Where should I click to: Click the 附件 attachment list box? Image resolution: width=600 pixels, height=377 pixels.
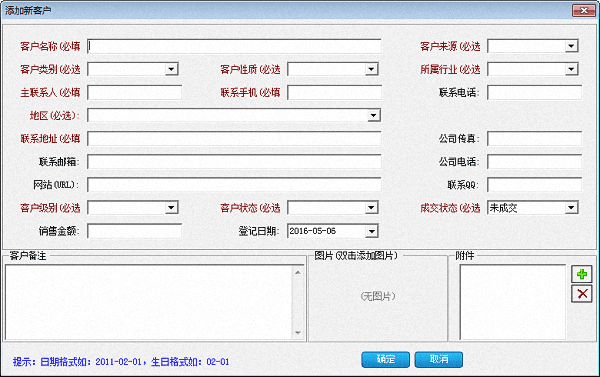[512, 302]
